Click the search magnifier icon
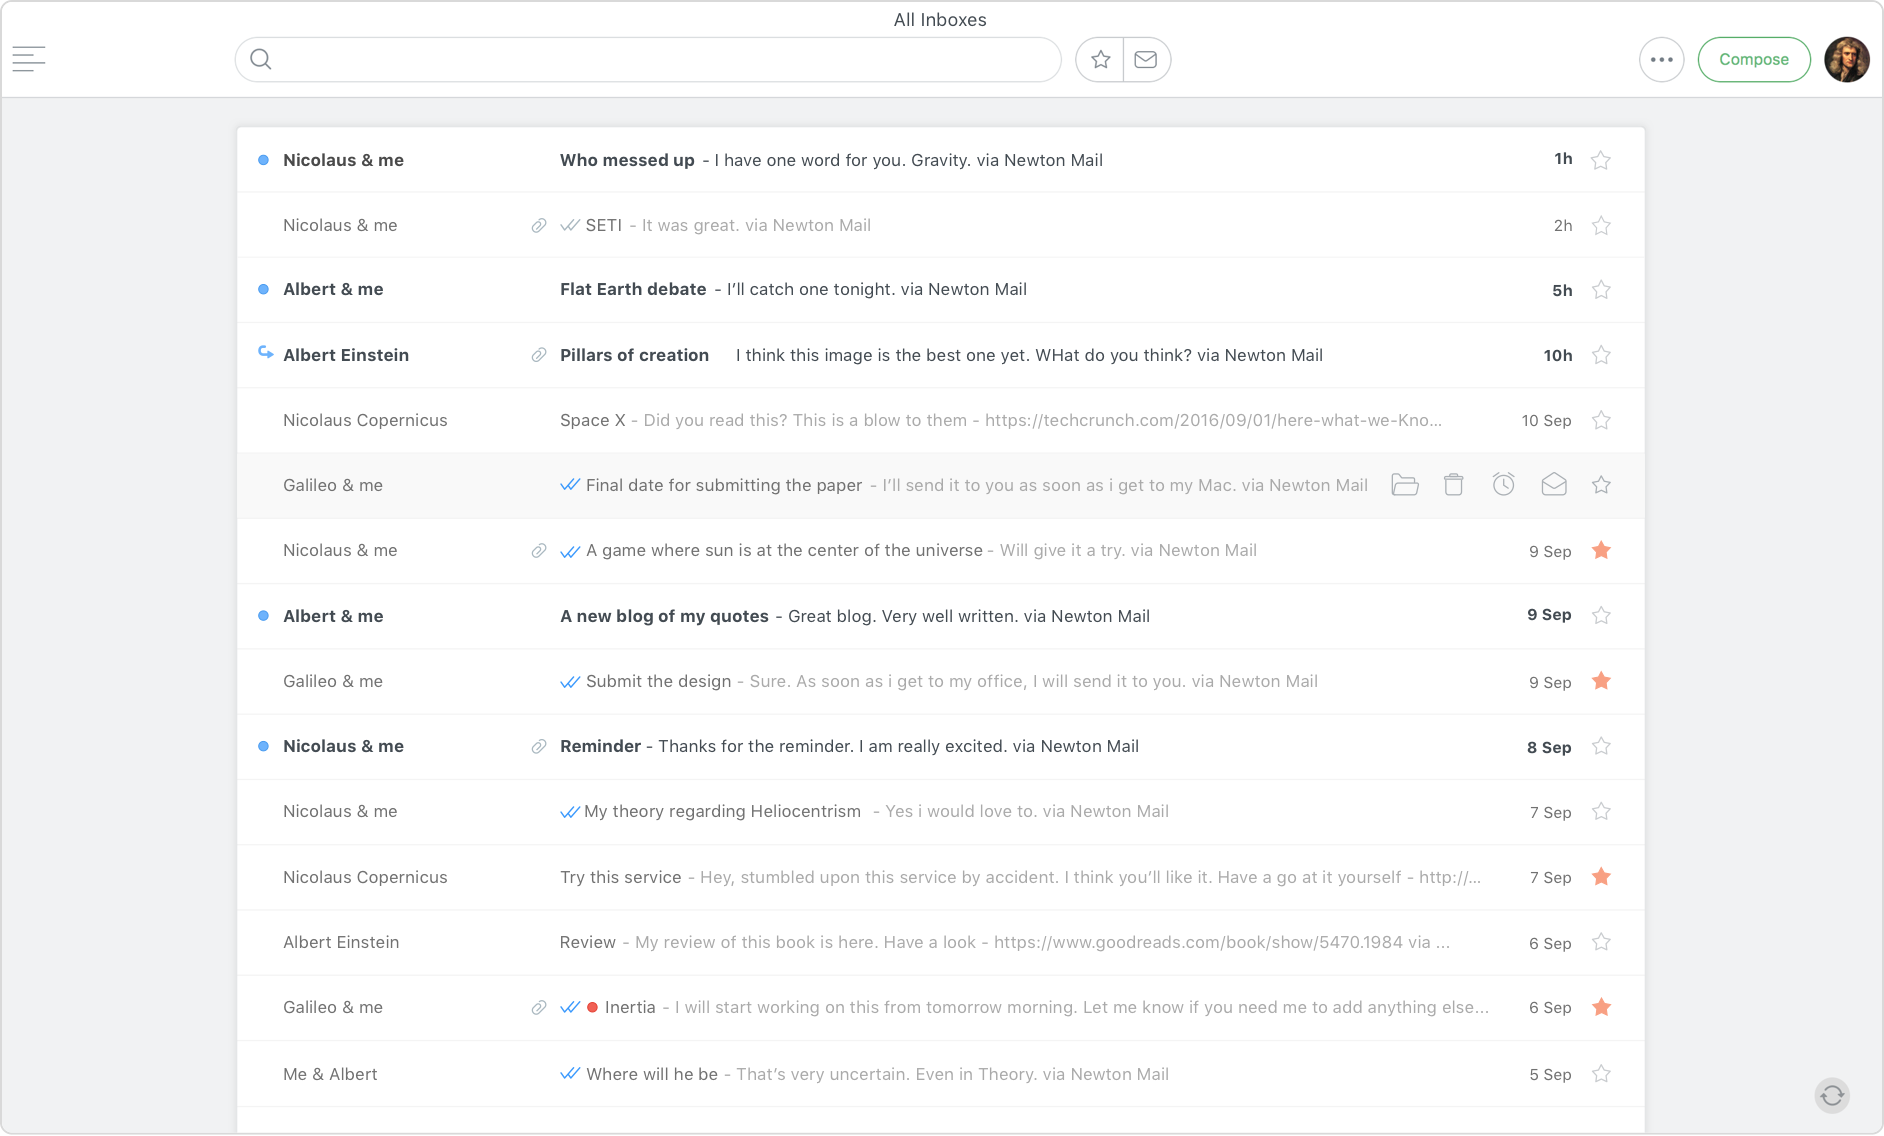 point(261,59)
